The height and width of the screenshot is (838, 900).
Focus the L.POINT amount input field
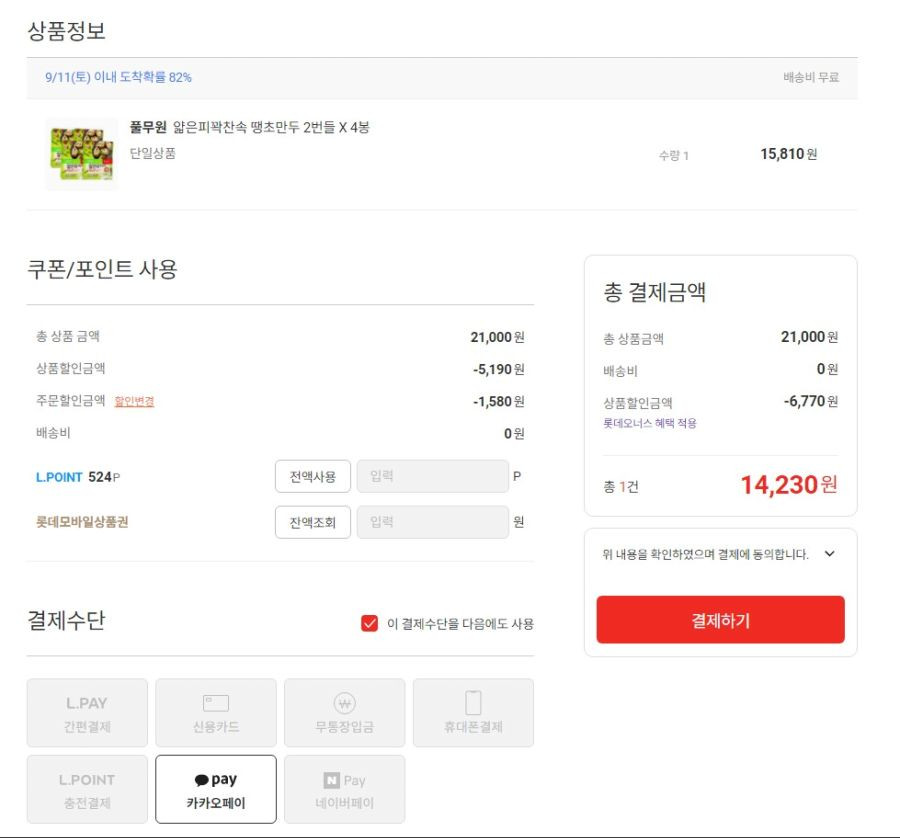433,476
